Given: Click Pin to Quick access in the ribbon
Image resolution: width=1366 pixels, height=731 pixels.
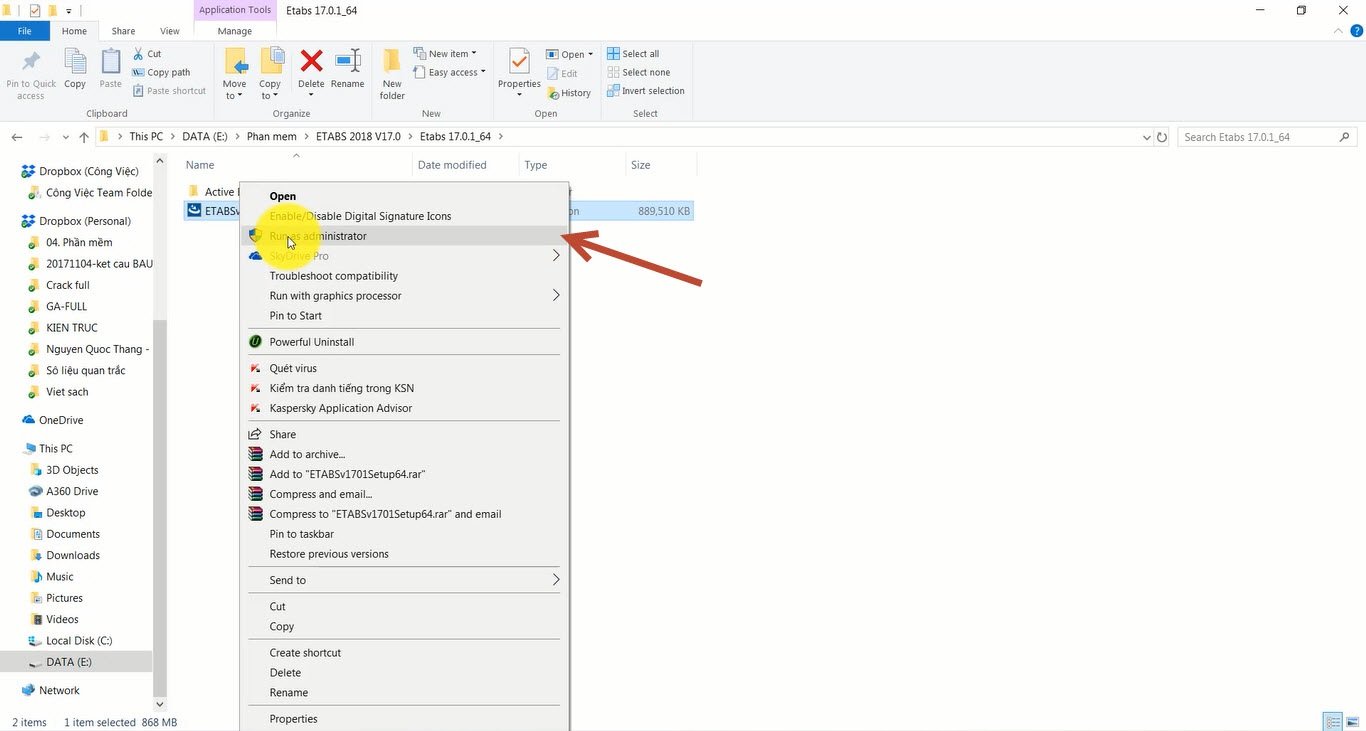Looking at the screenshot, I should click(31, 75).
